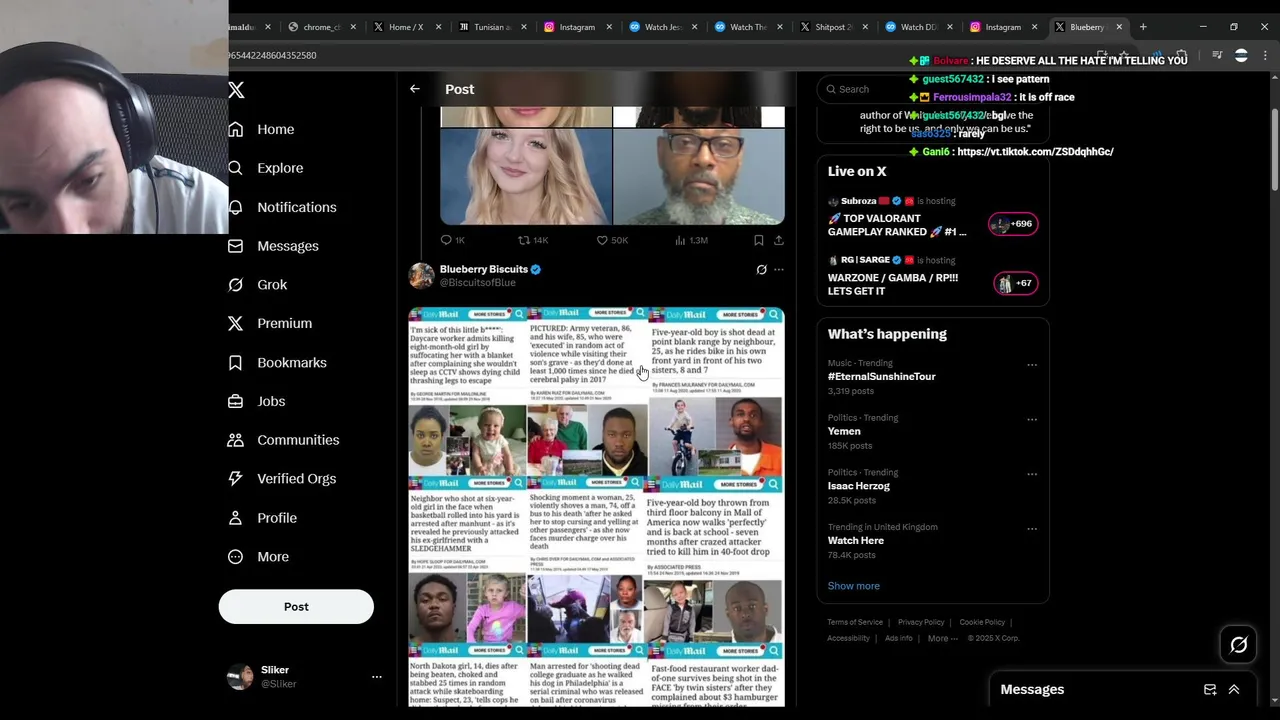The height and width of the screenshot is (720, 1280).
Task: Open Bookmarks in the sidebar
Action: pyautogui.click(x=277, y=362)
